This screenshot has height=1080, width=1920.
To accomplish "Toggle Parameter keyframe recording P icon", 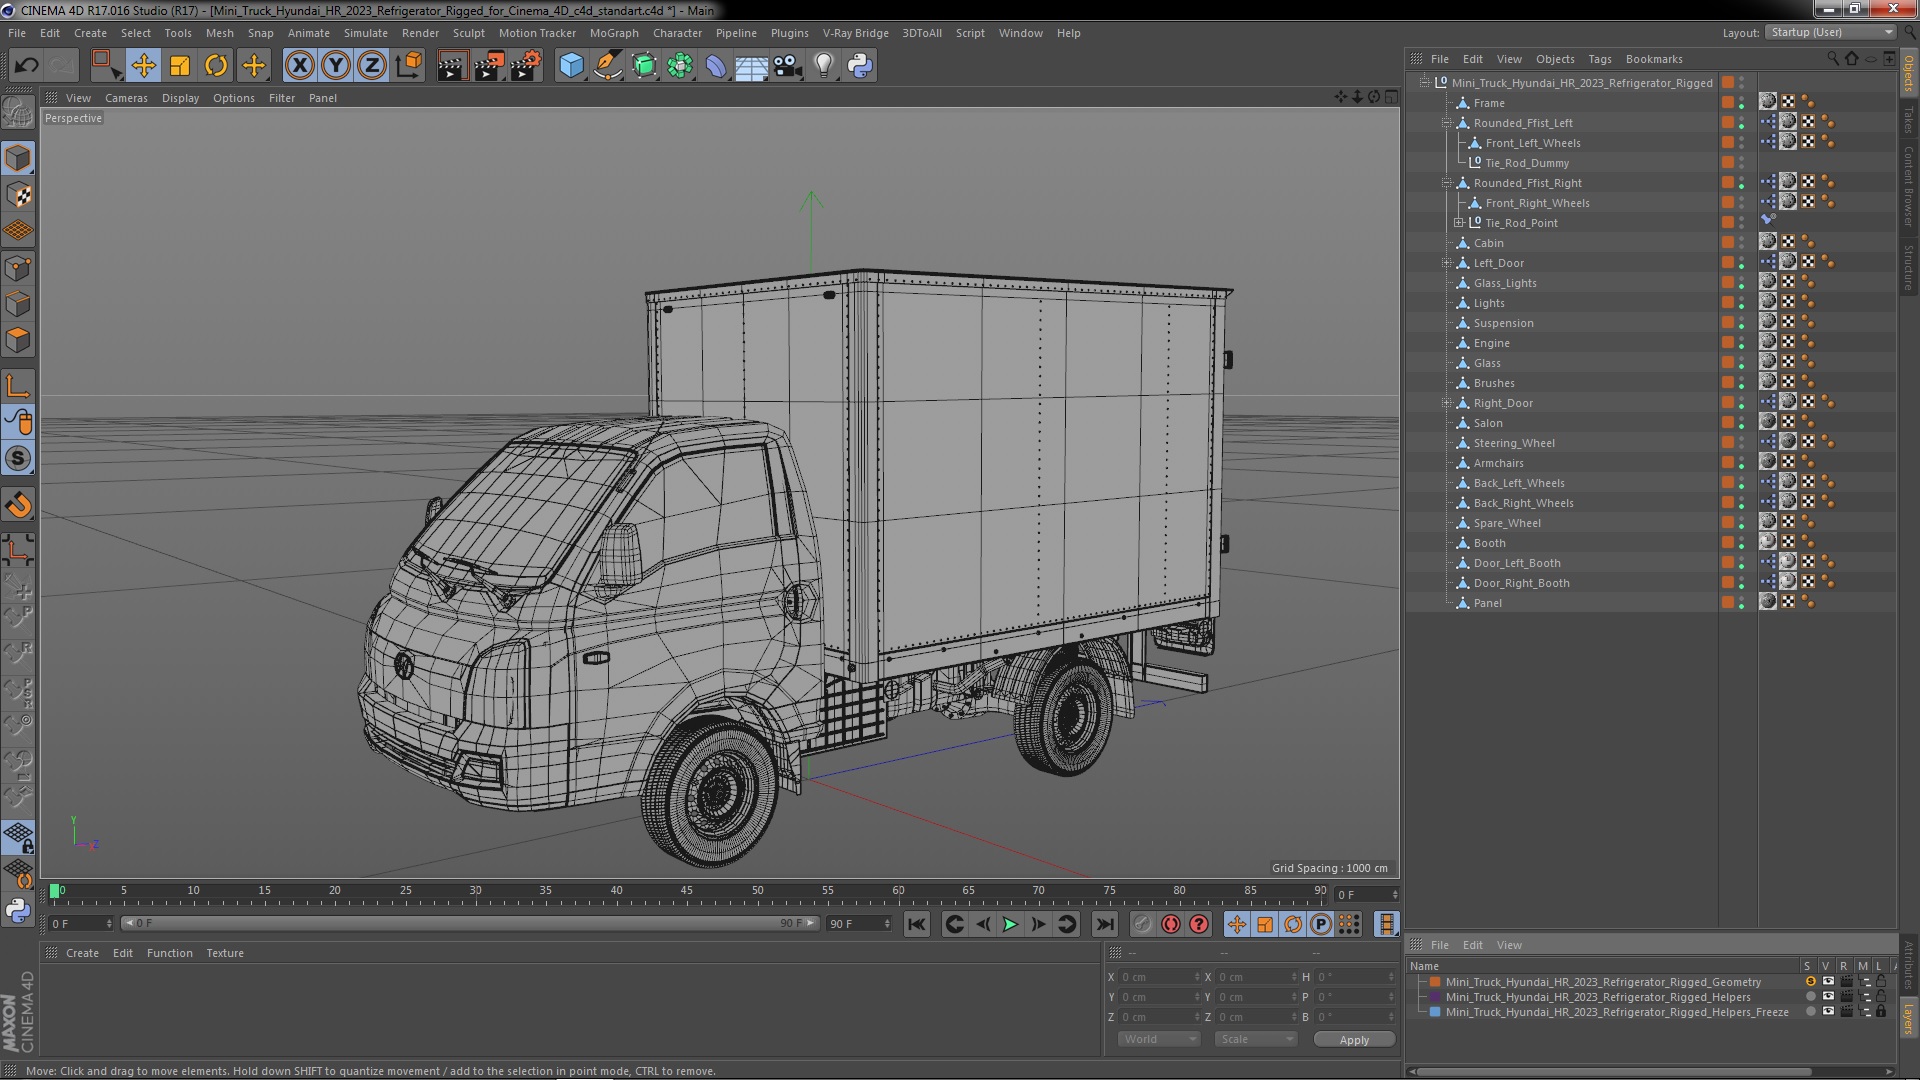I will click(x=1321, y=925).
